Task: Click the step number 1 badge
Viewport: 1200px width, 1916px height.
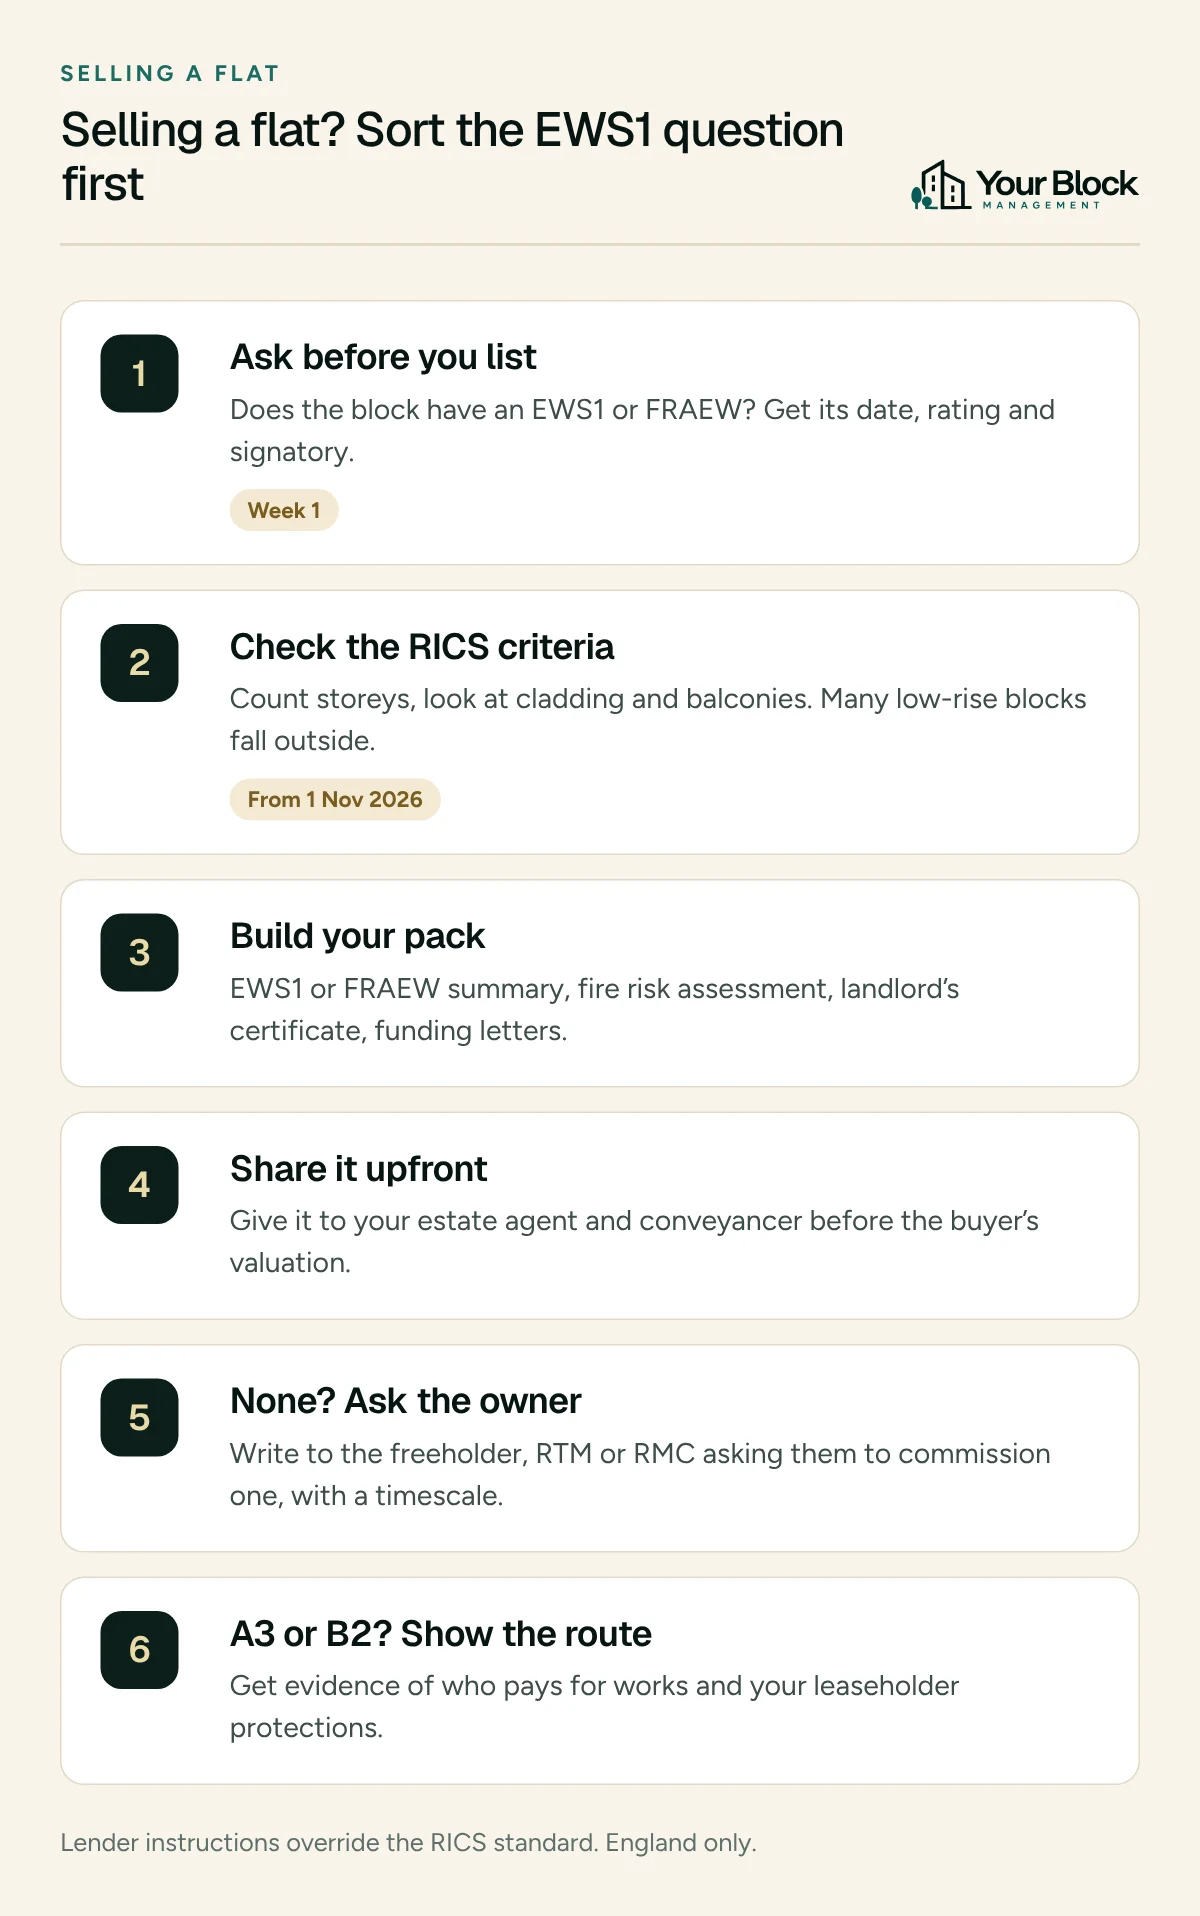Action: click(x=139, y=373)
